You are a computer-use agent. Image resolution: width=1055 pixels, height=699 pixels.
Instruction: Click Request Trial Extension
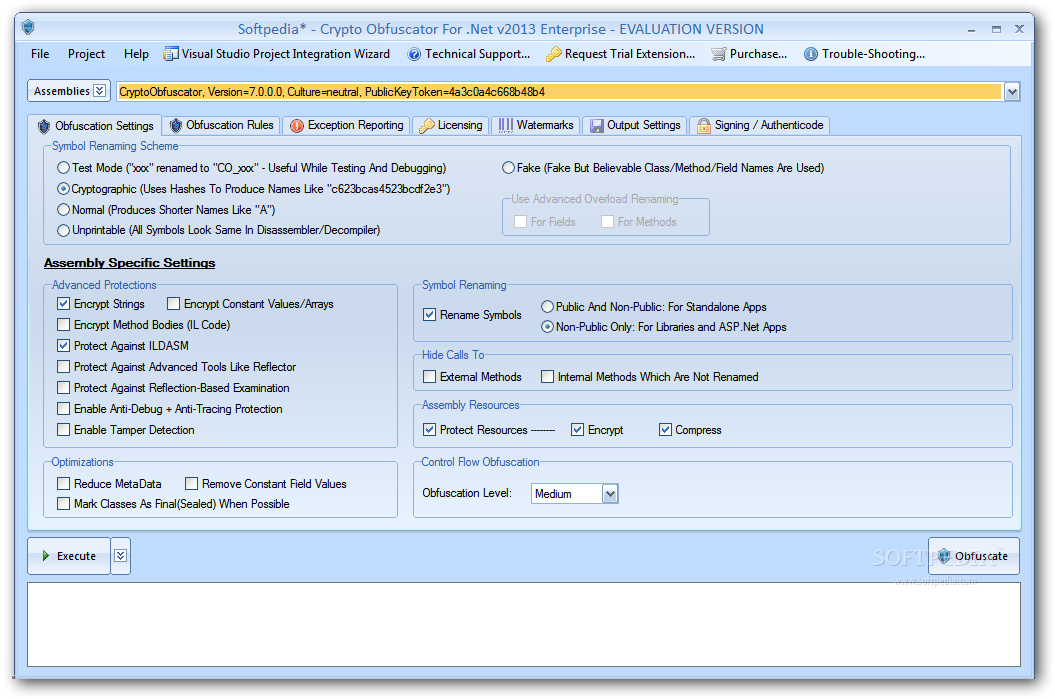pyautogui.click(x=620, y=54)
